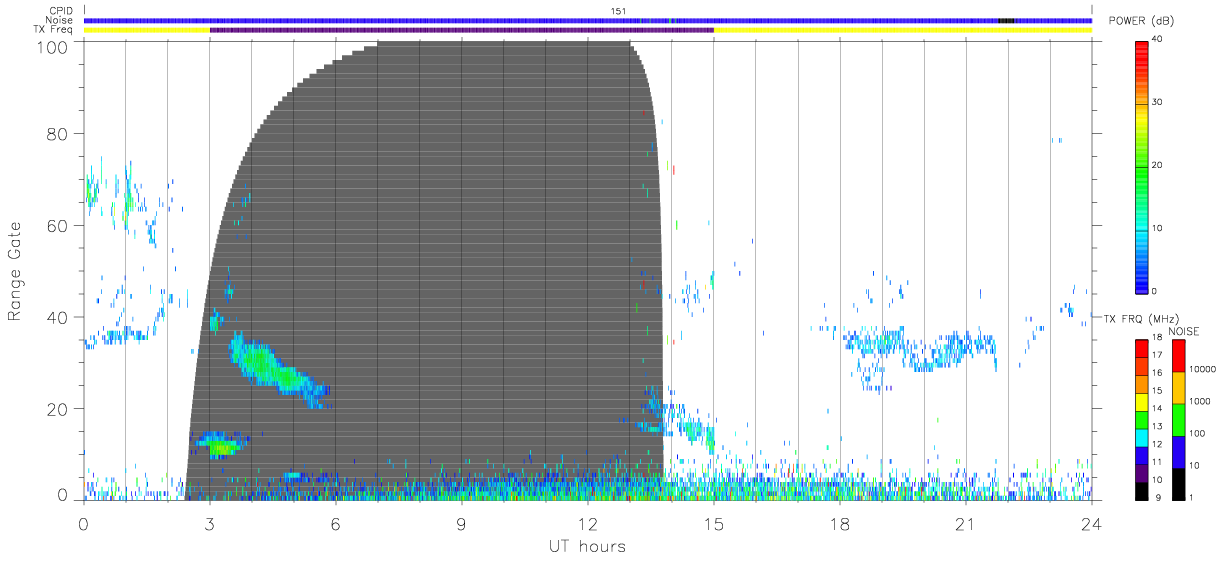Click the purple segment of TX Freq bar
The image size is (1228, 567).
461,30
